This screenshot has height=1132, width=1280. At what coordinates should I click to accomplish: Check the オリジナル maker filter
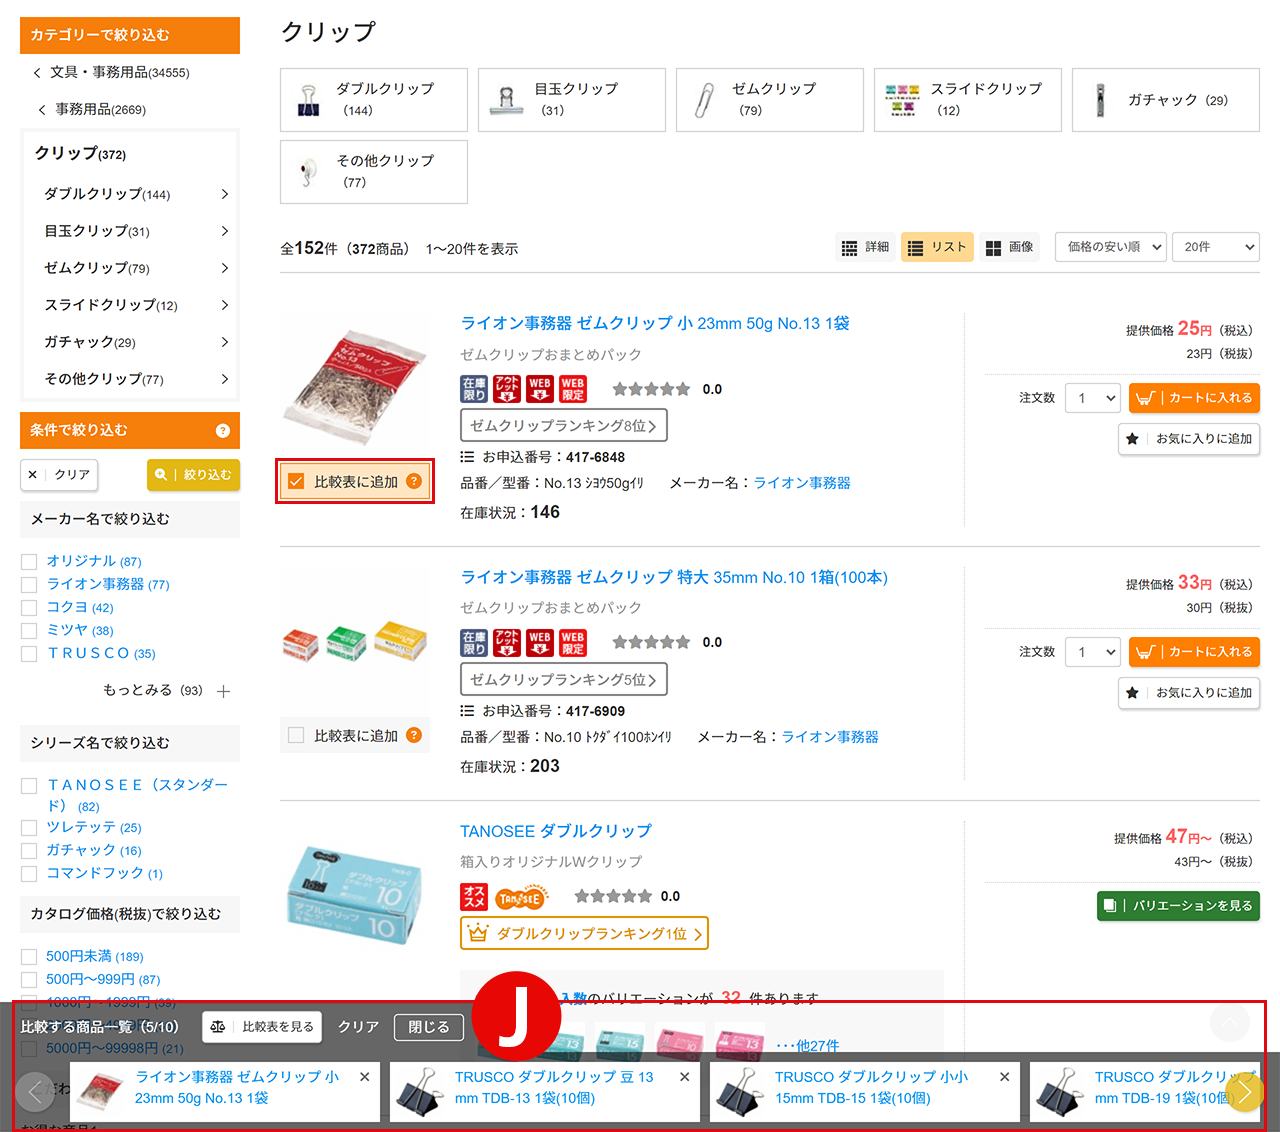[29, 562]
